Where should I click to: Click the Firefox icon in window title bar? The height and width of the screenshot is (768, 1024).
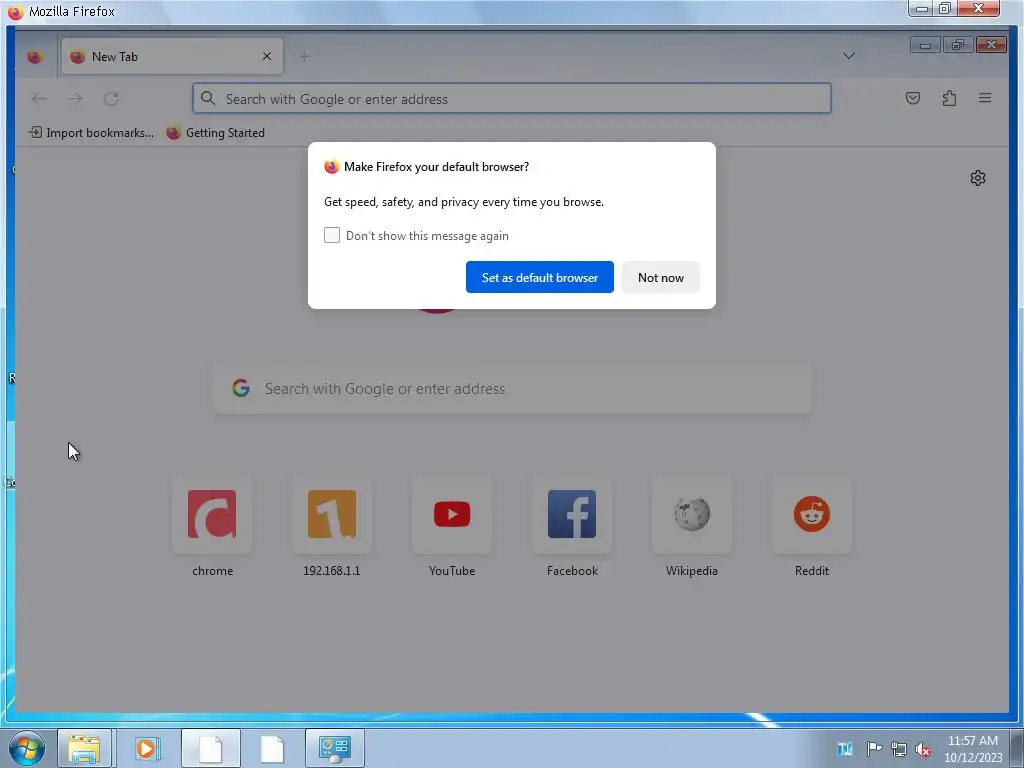(x=16, y=11)
